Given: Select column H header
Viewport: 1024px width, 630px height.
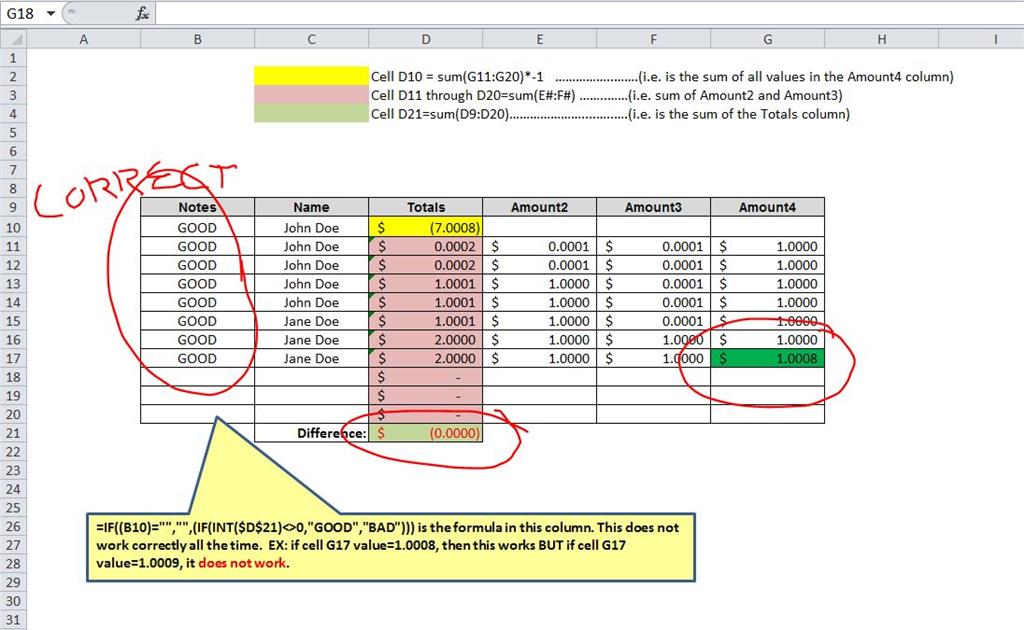Looking at the screenshot, I should click(882, 39).
